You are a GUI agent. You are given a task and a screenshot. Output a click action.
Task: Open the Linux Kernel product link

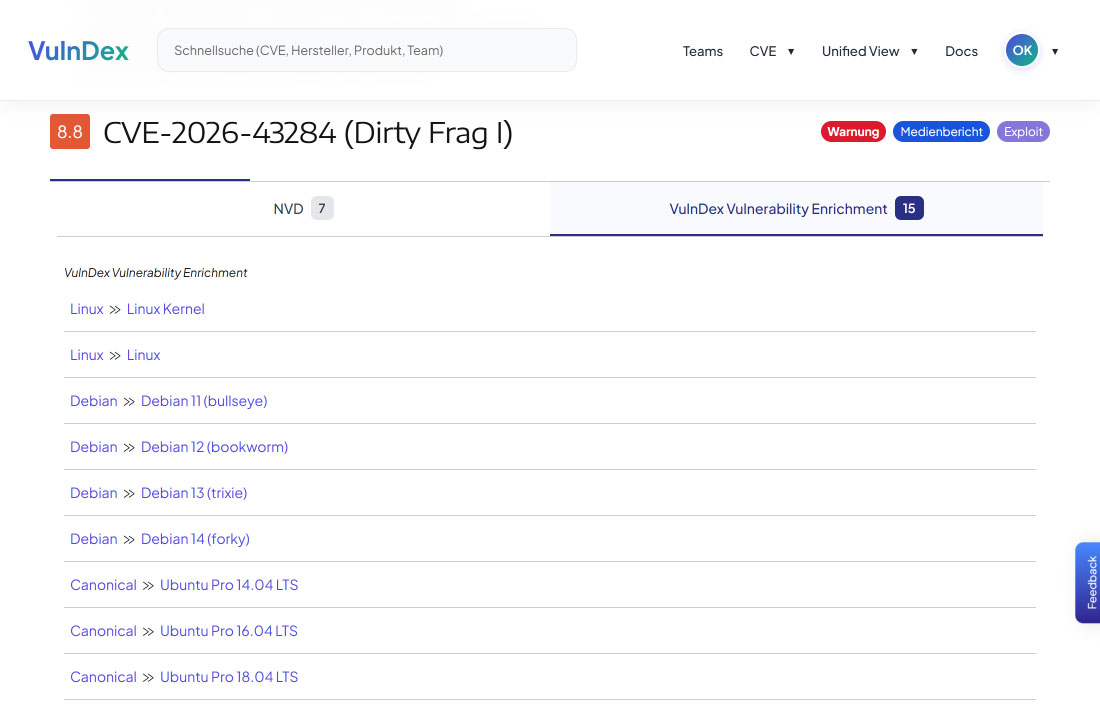pos(166,309)
